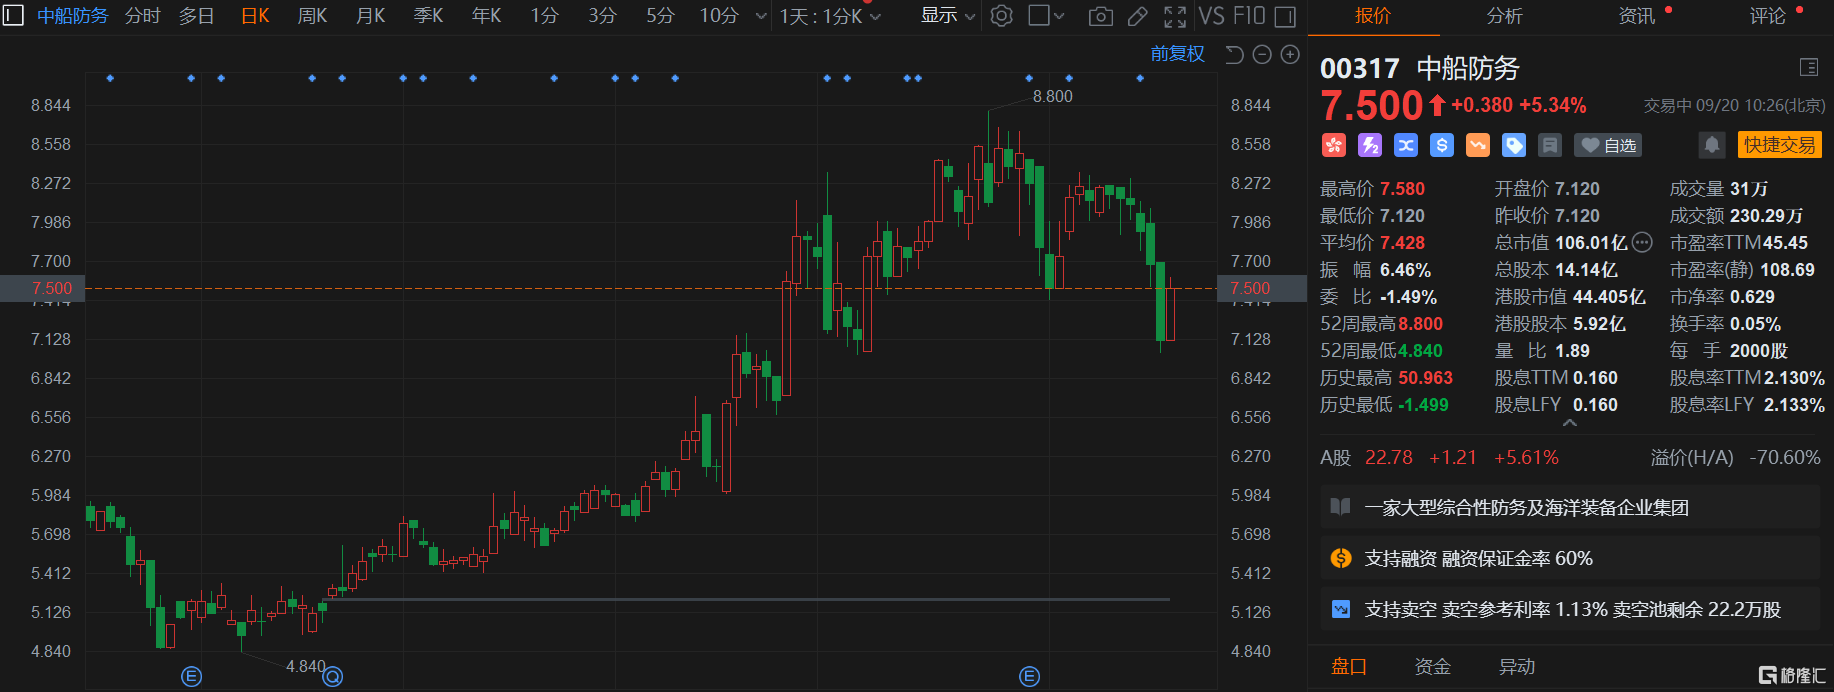This screenshot has height=692, width=1834.
Task: Click the right E event marker below chart
Action: (1029, 677)
